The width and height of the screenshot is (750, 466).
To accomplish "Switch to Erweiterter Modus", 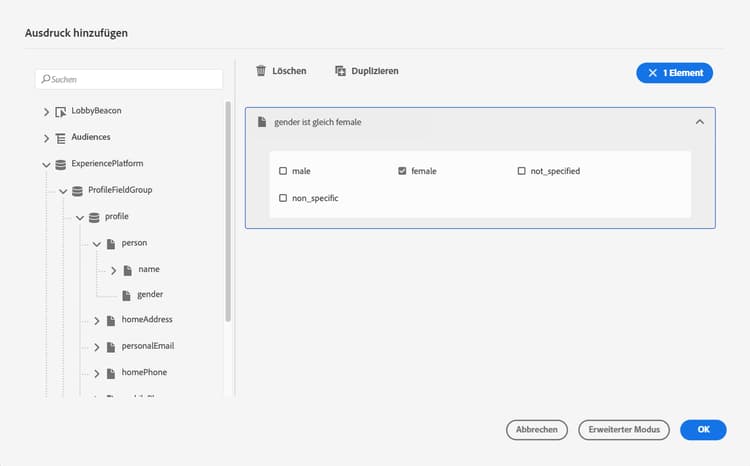I will (624, 430).
